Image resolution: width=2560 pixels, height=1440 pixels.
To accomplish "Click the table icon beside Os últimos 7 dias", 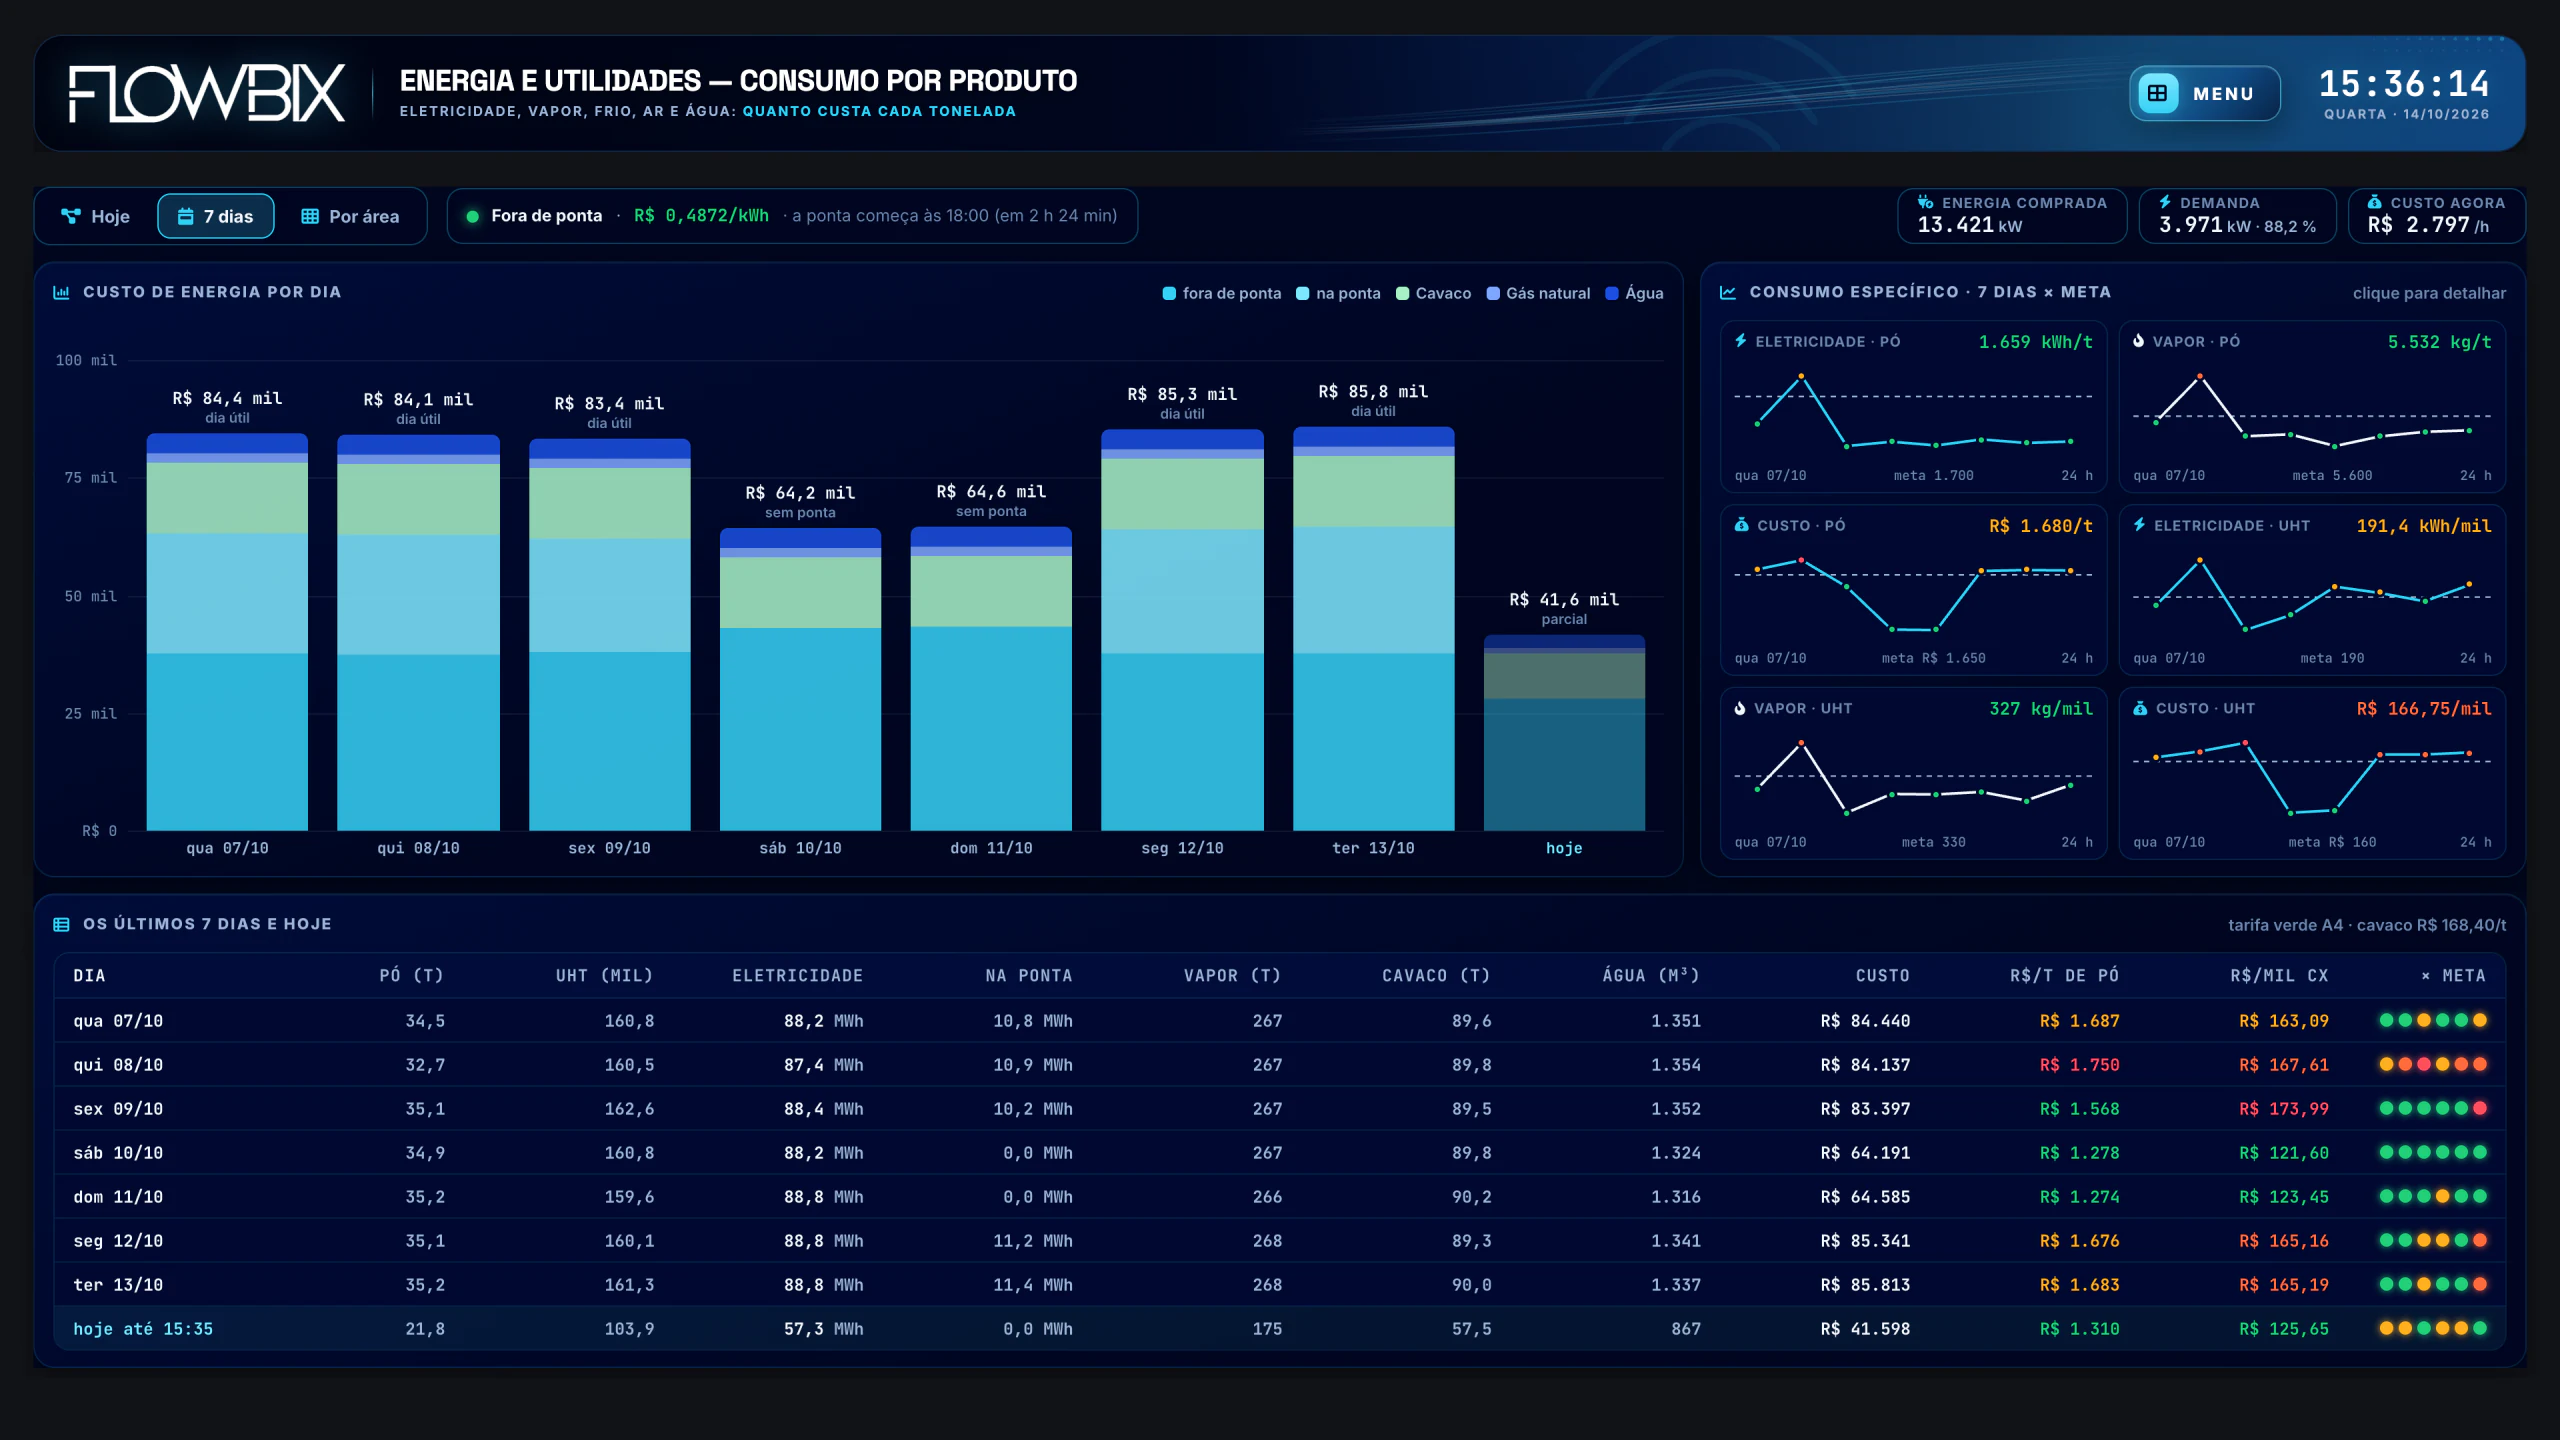I will coord(61,924).
